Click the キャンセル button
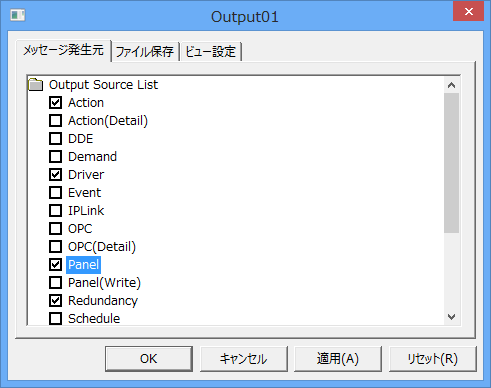 tap(244, 359)
